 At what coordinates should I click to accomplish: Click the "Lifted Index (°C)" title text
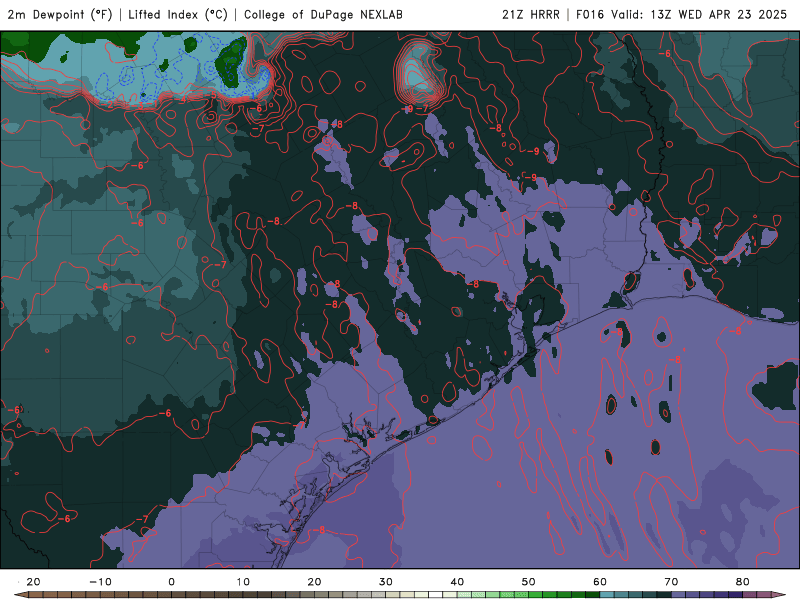coord(178,14)
